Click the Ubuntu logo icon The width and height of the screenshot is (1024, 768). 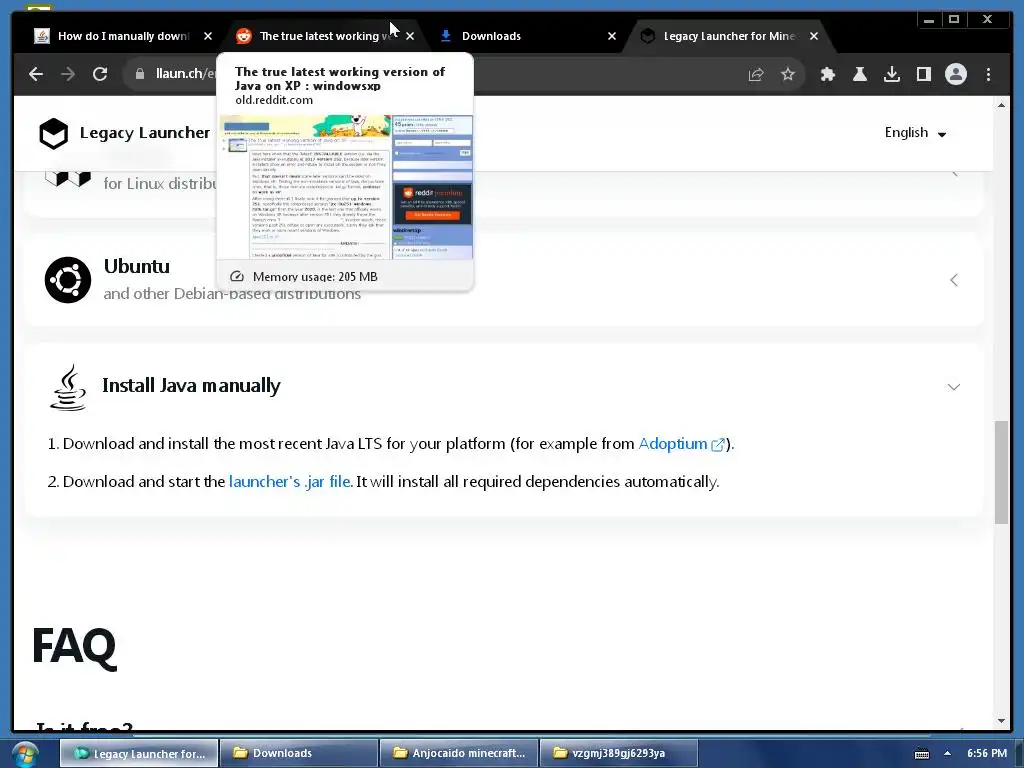68,280
